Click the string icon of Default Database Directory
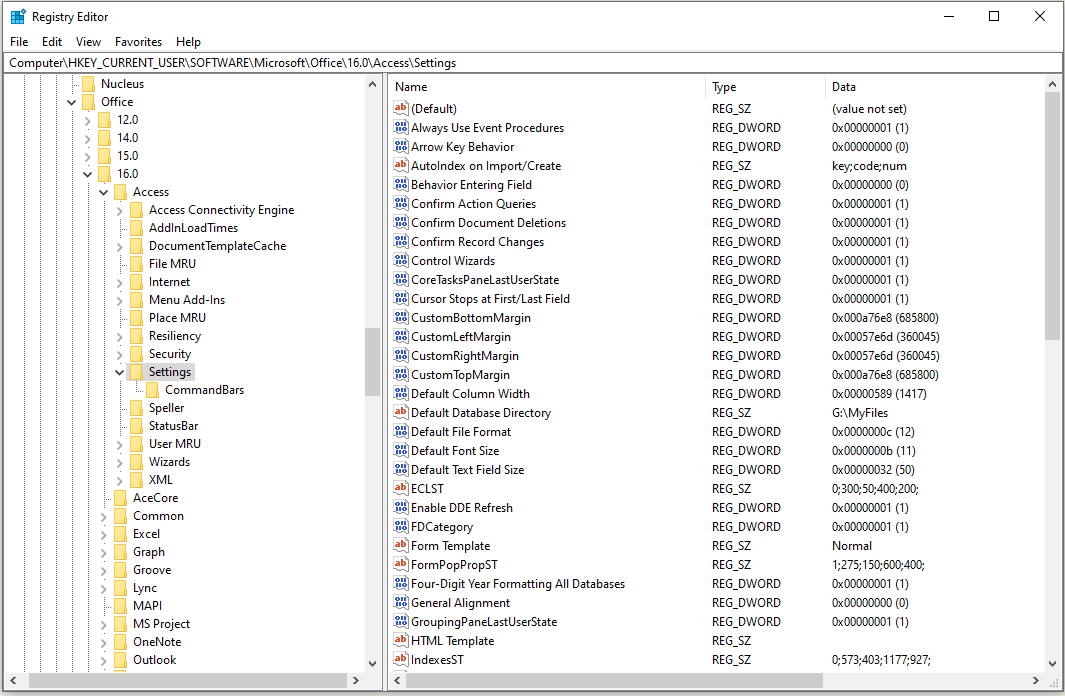 click(x=401, y=412)
